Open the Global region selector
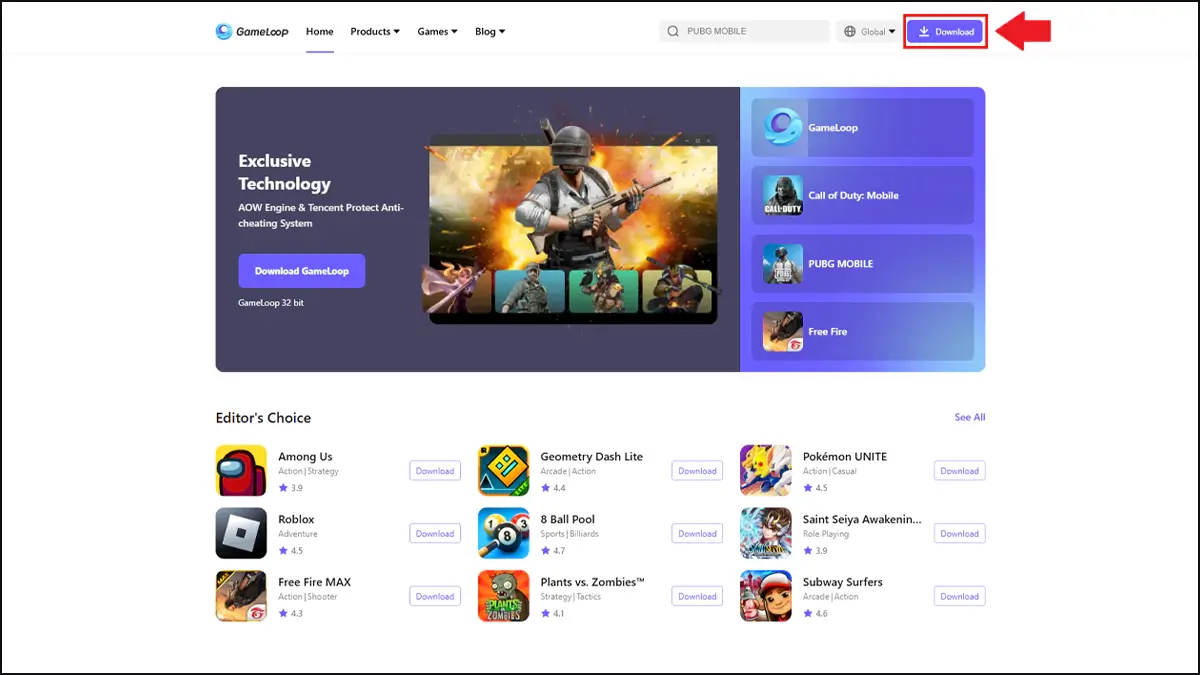The height and width of the screenshot is (675, 1200). click(869, 31)
